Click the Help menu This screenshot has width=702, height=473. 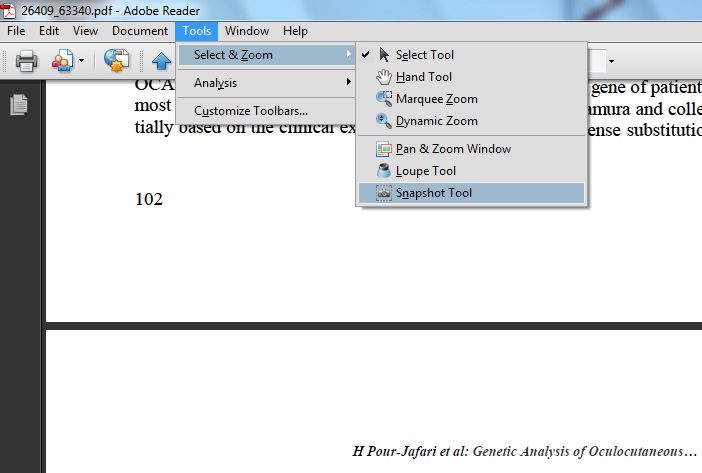[295, 31]
